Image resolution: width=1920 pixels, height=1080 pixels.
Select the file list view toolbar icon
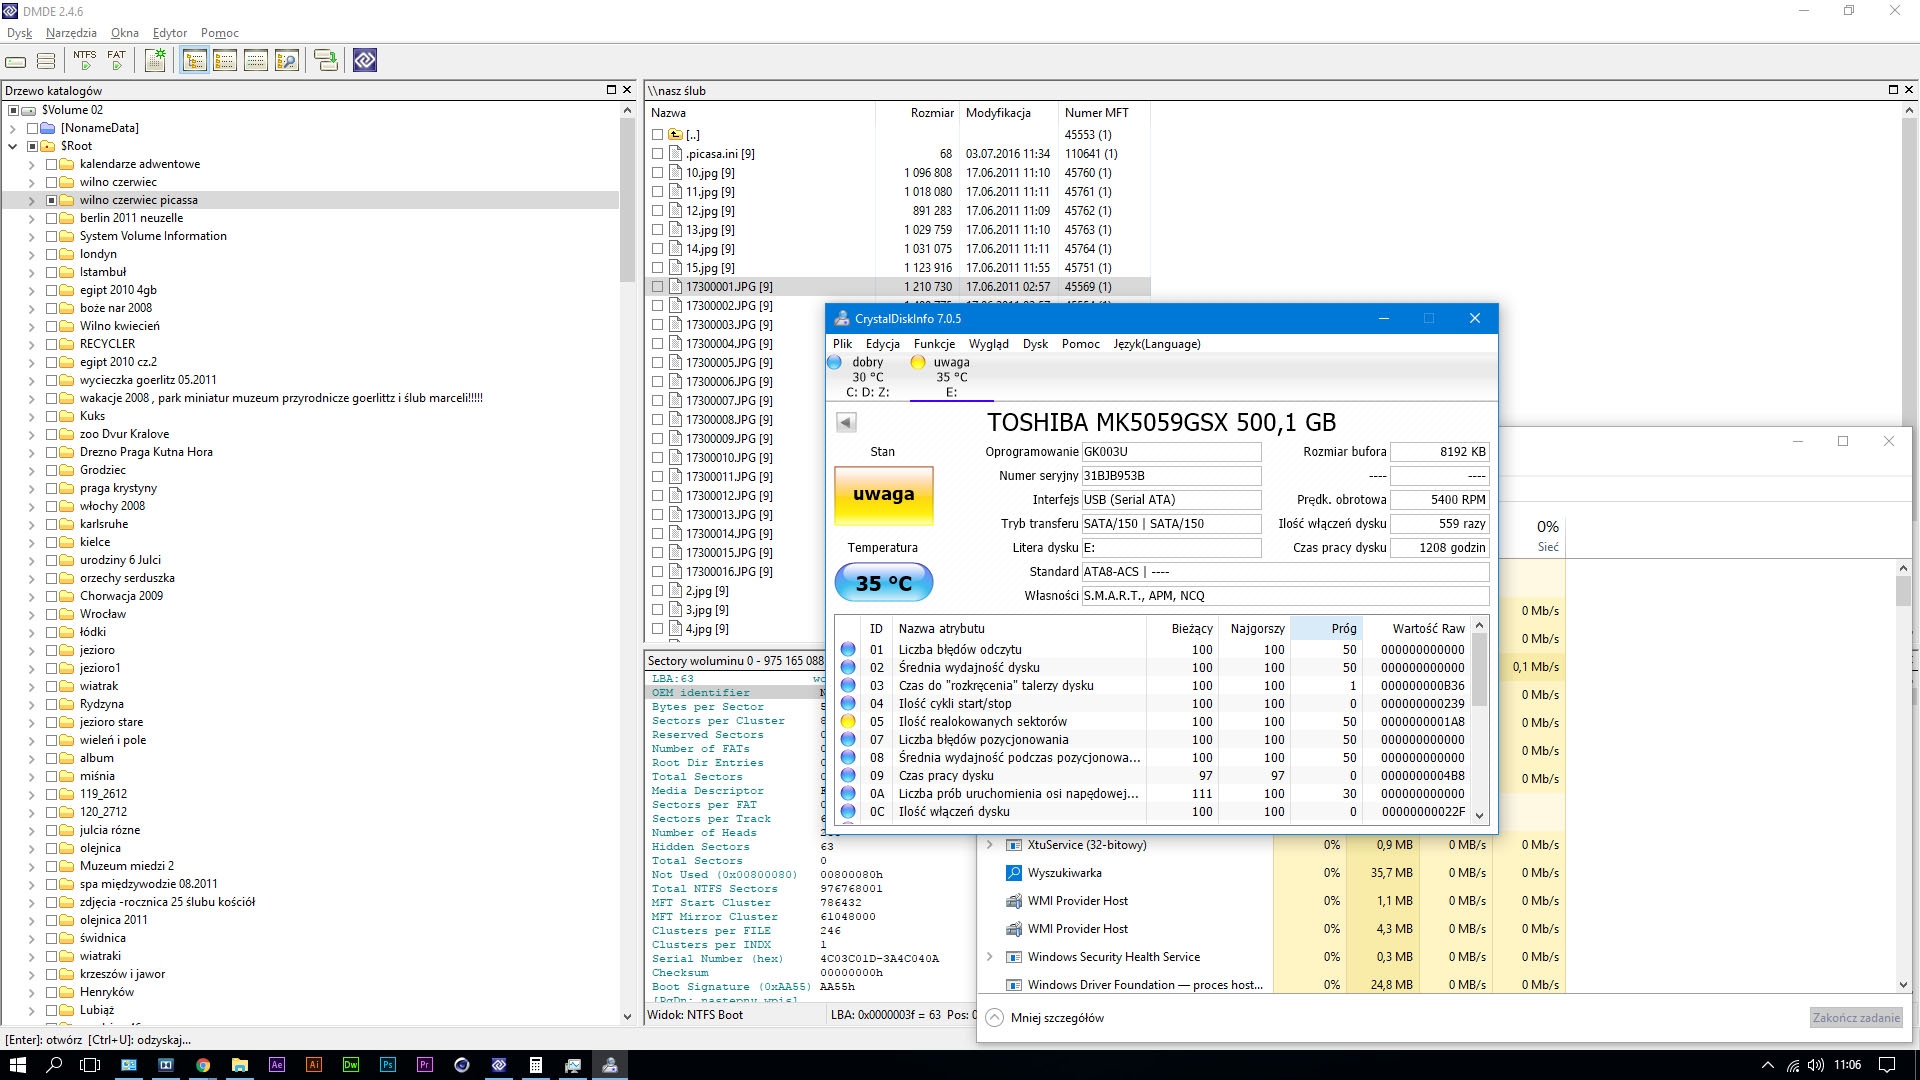point(225,61)
